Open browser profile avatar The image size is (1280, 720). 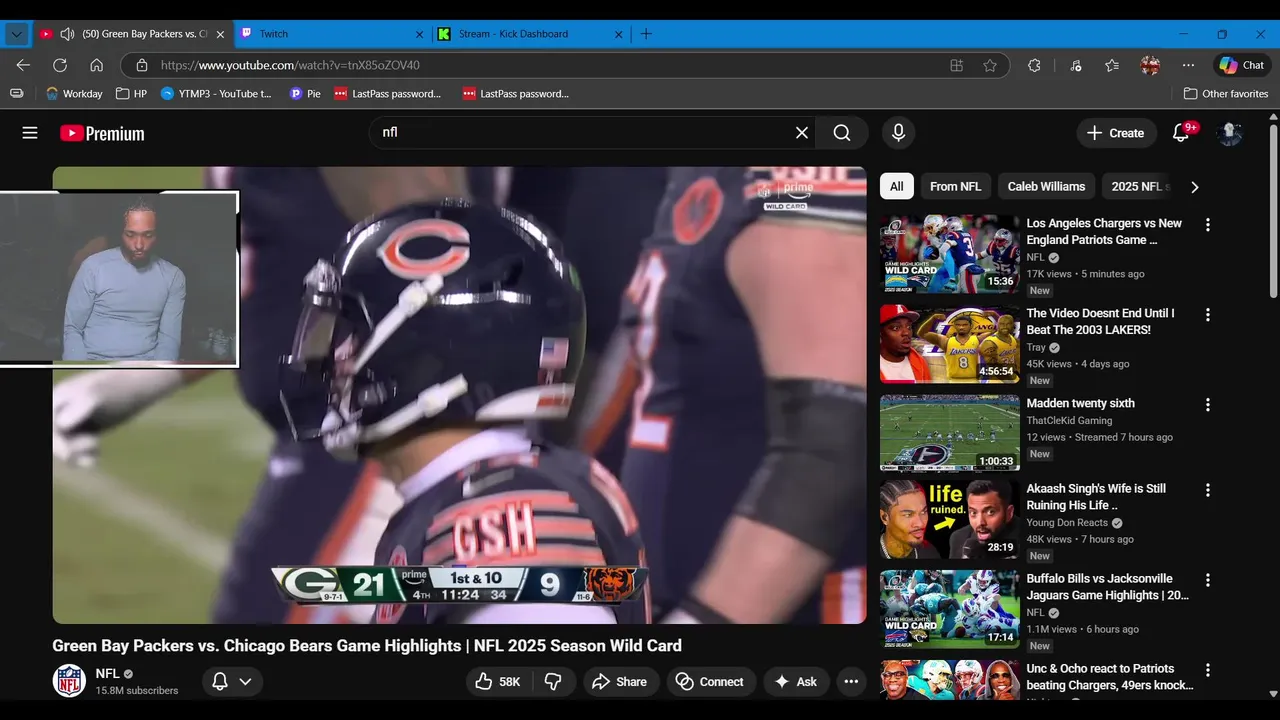tap(1150, 65)
